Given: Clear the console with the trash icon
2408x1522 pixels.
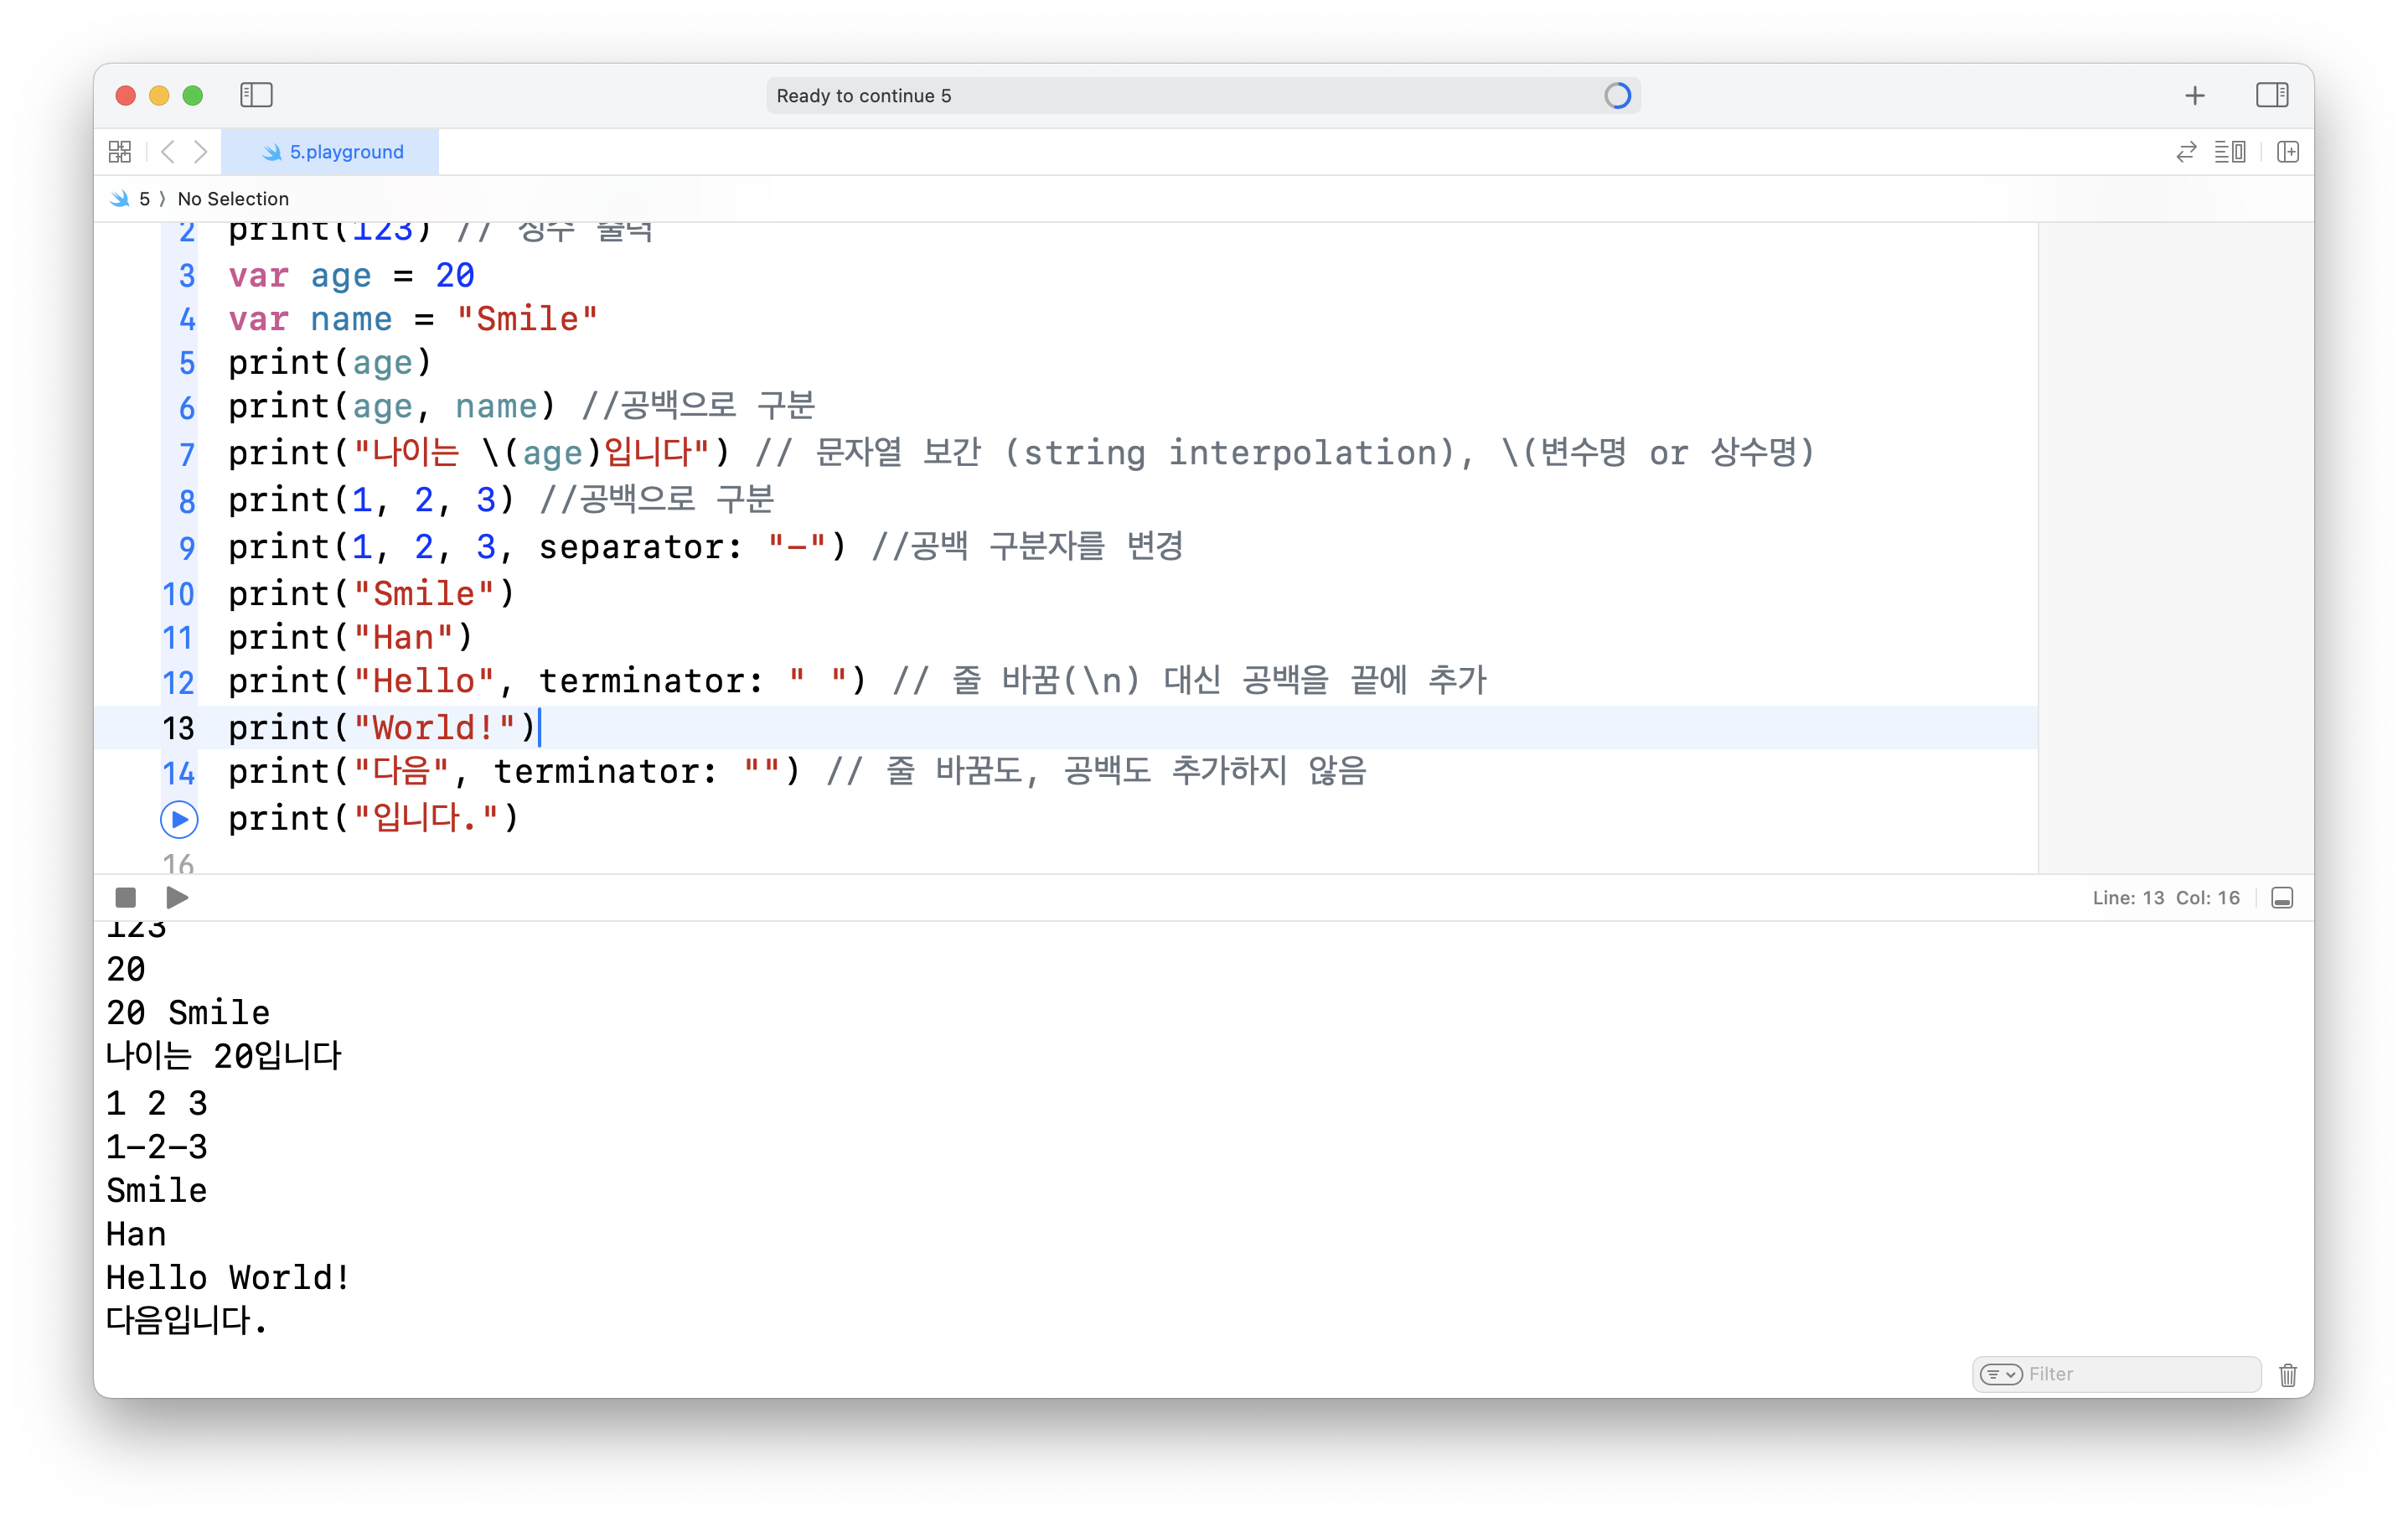Looking at the screenshot, I should 2287,1375.
